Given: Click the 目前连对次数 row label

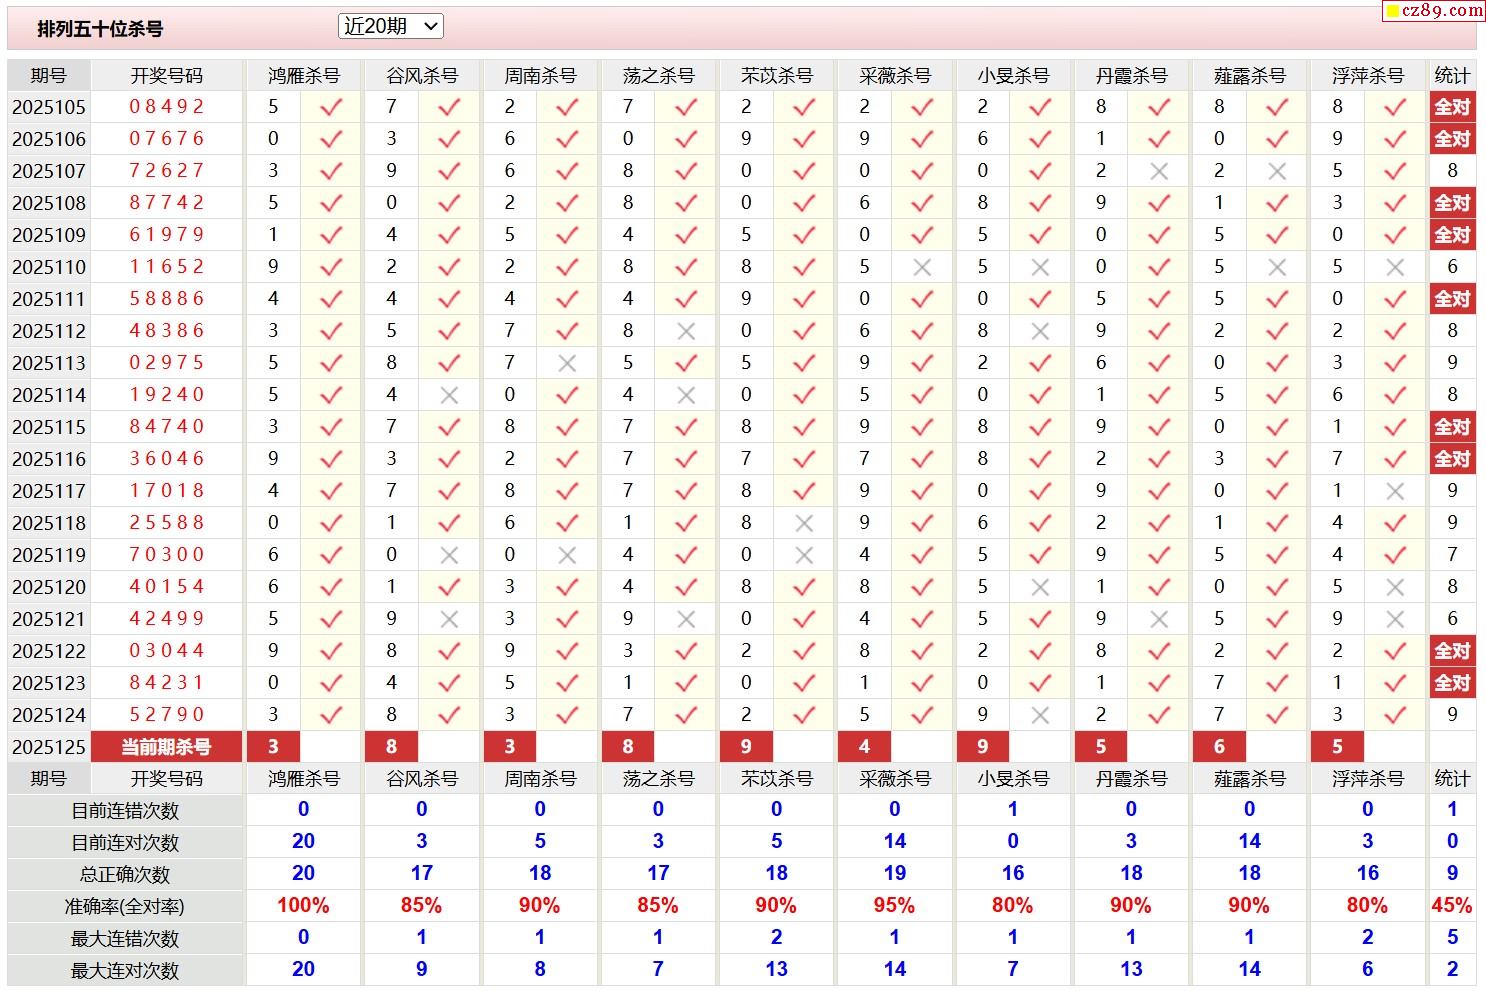Looking at the screenshot, I should click(x=125, y=843).
